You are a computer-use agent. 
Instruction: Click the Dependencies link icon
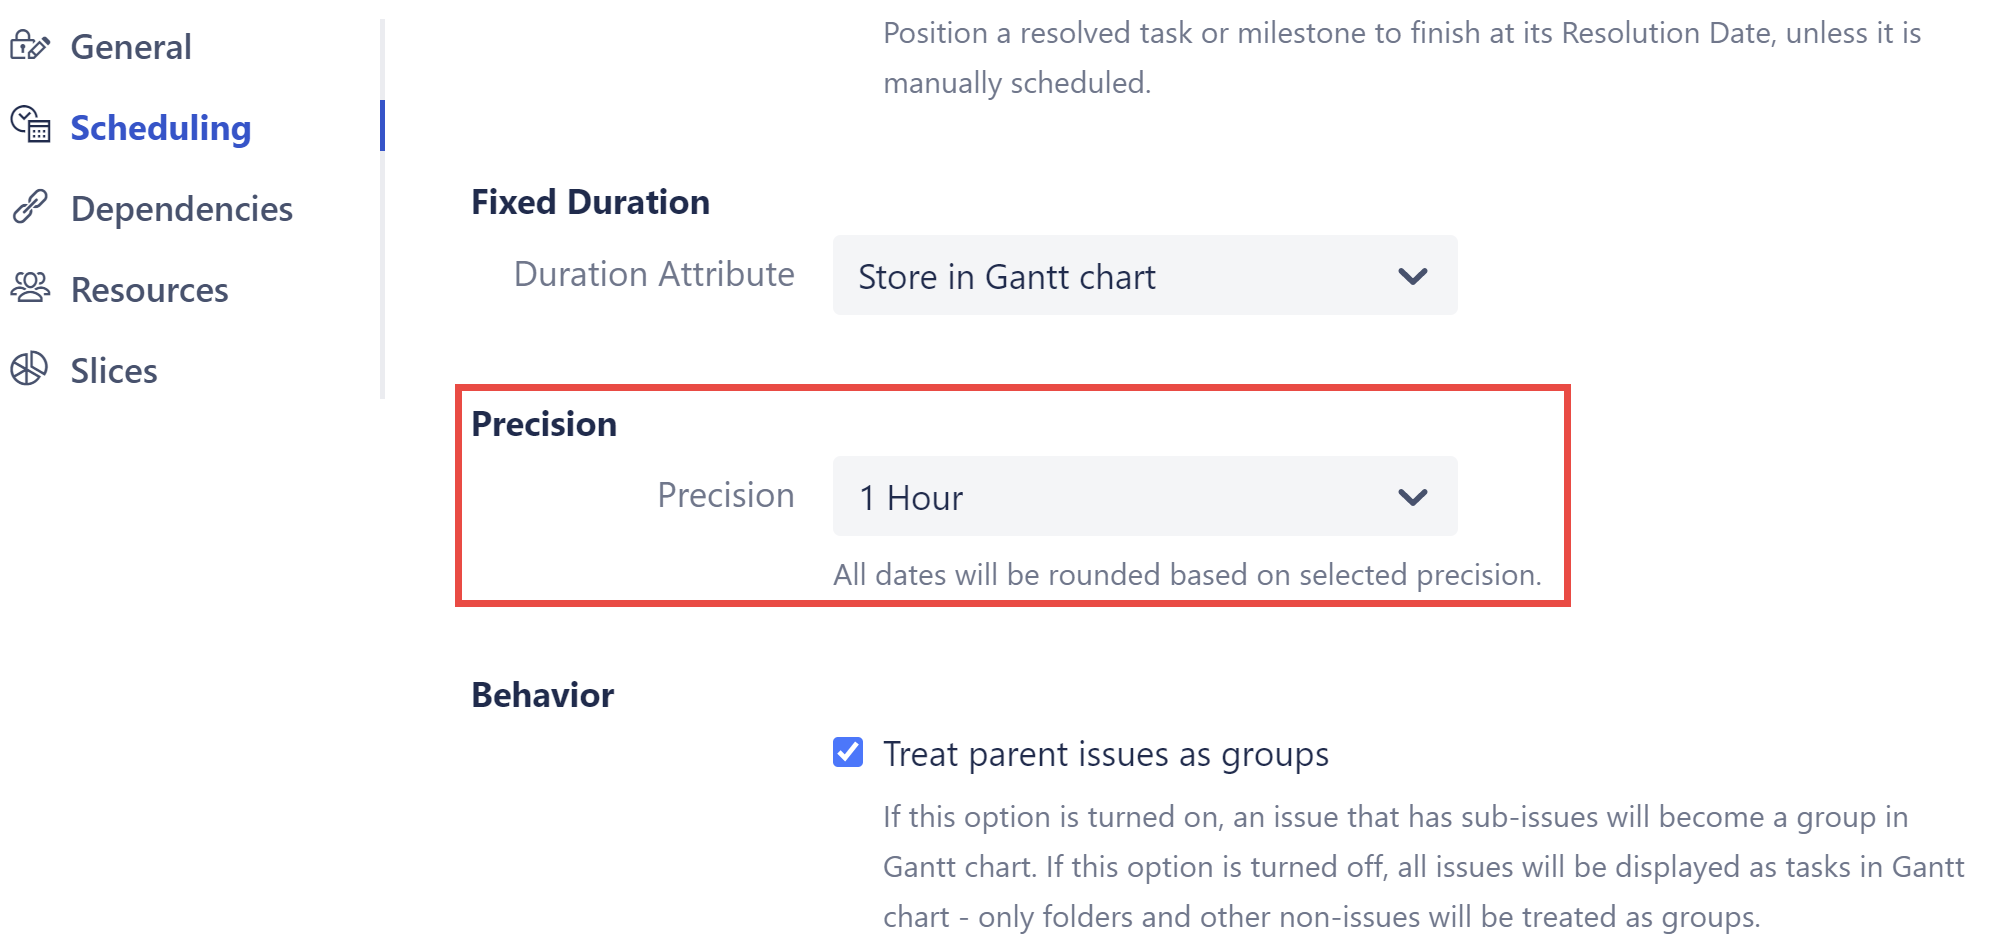pyautogui.click(x=30, y=207)
